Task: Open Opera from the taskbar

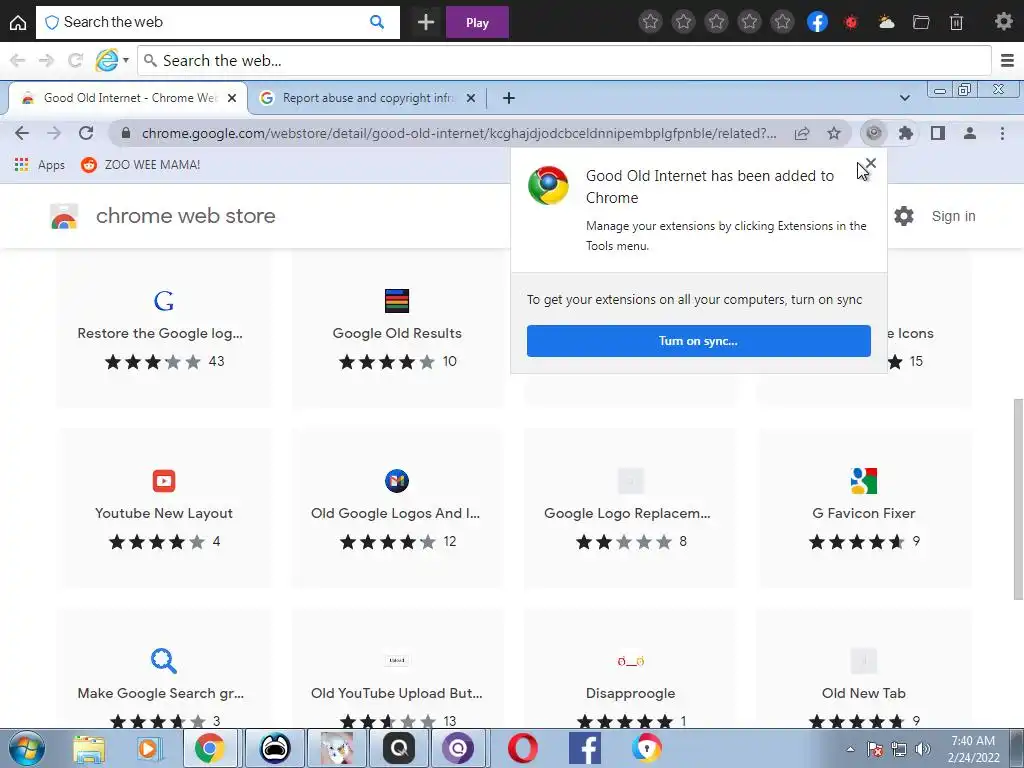Action: tap(522, 748)
